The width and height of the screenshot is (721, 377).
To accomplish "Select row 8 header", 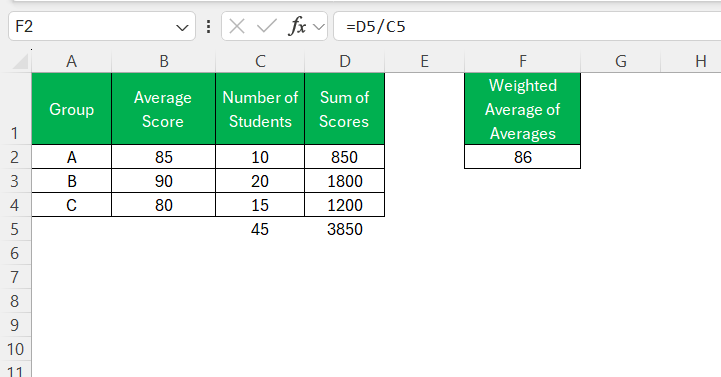I will click(x=16, y=300).
